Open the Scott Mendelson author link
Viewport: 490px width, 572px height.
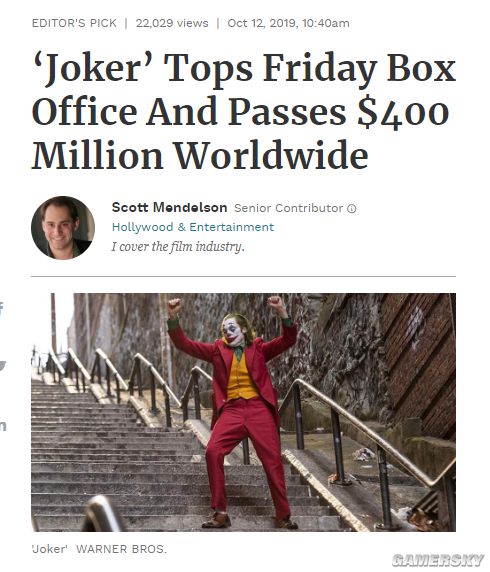coord(169,208)
